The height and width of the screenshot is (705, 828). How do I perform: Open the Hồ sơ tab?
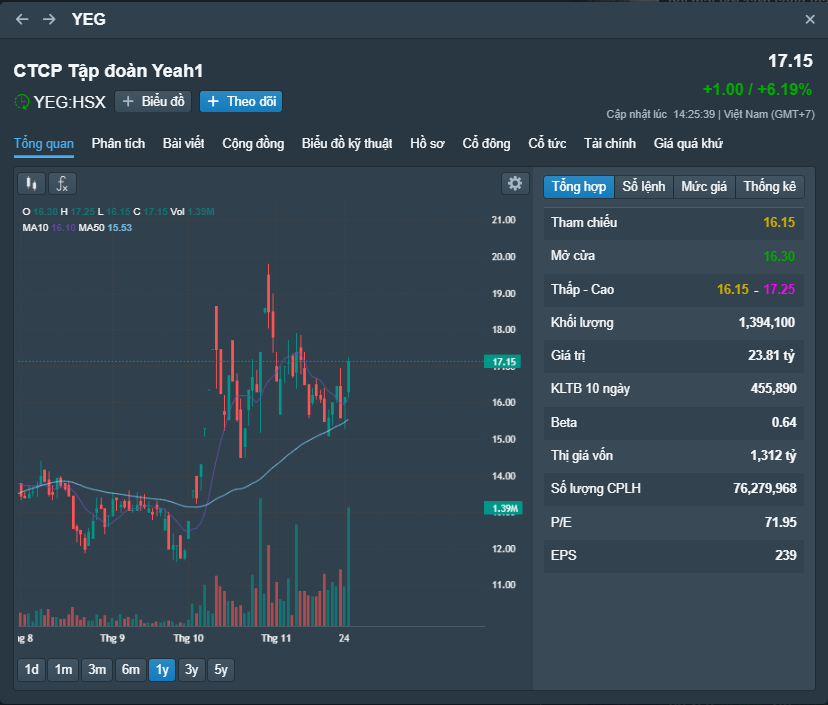[427, 144]
